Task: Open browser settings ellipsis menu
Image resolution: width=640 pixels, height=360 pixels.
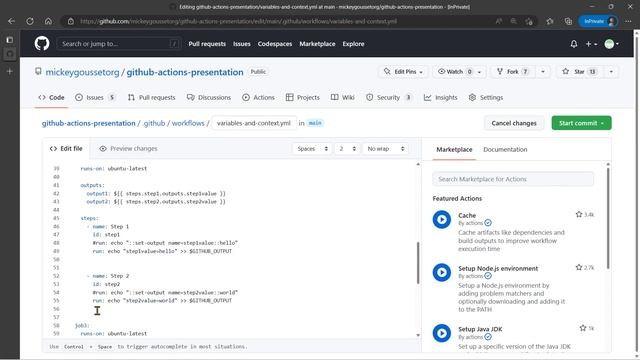Action: (628, 21)
